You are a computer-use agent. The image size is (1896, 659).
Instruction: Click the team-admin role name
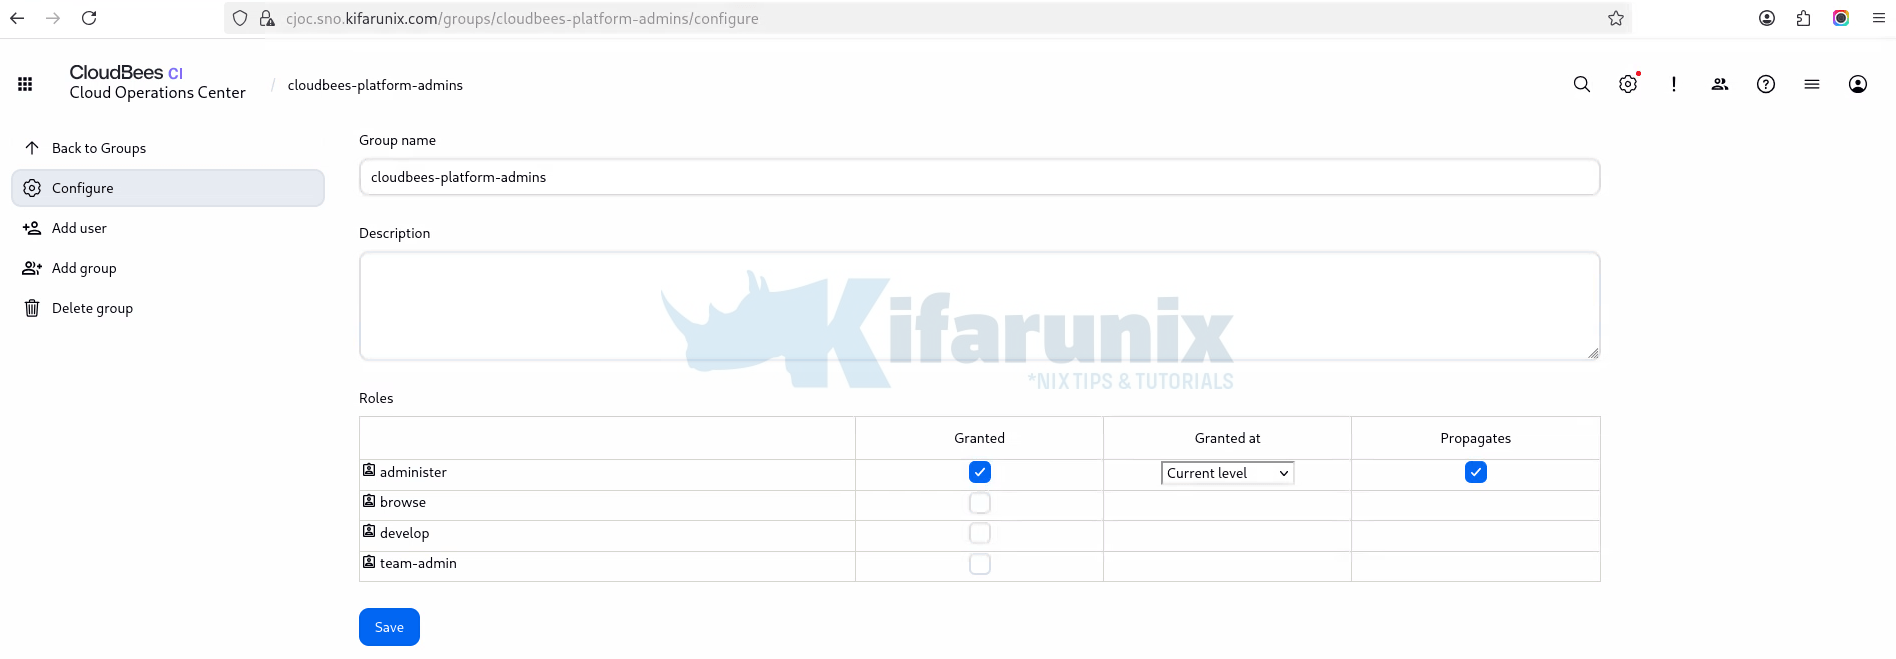click(x=418, y=563)
